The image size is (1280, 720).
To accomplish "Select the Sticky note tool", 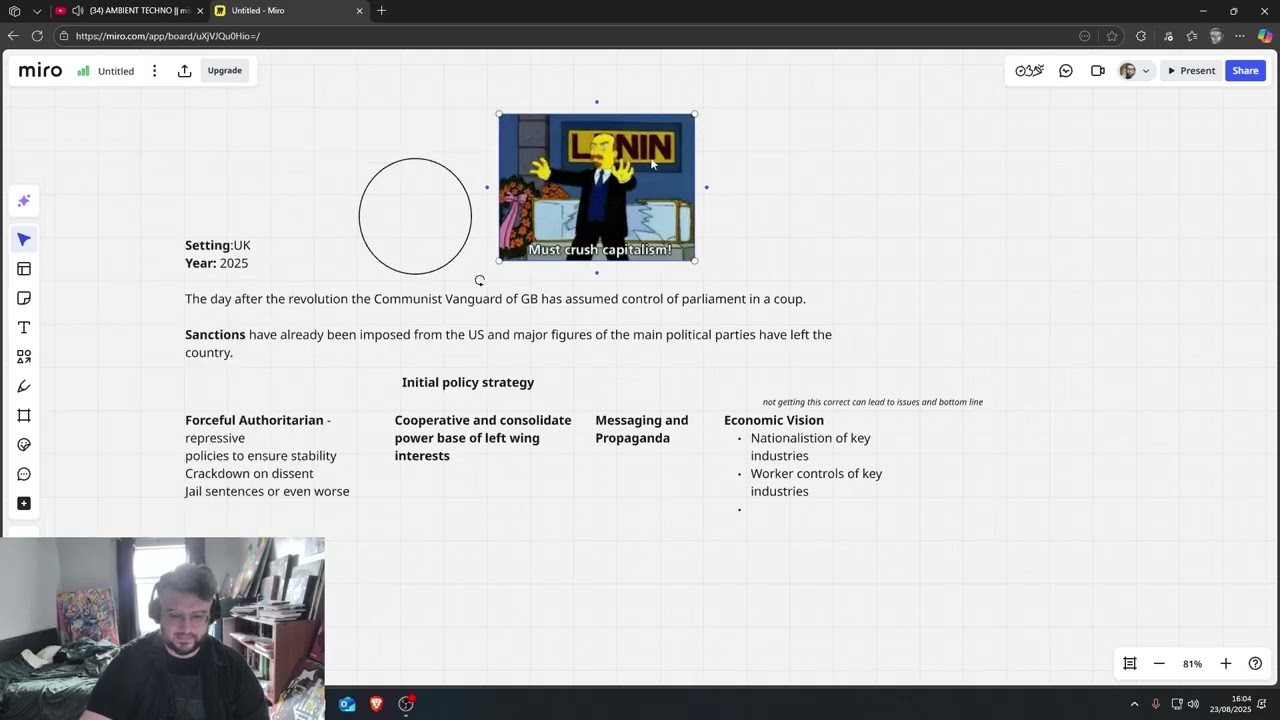I will (x=24, y=298).
